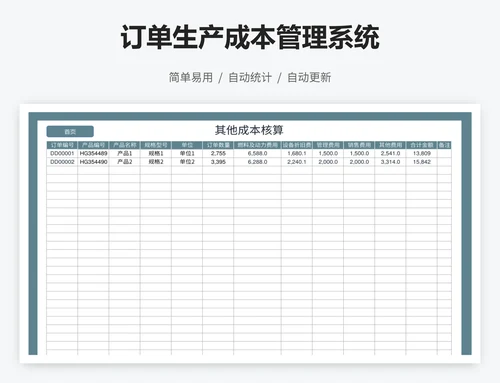Screen dimensions: 500x383
Task: Select the 订单数量 column header
Action: pos(218,145)
